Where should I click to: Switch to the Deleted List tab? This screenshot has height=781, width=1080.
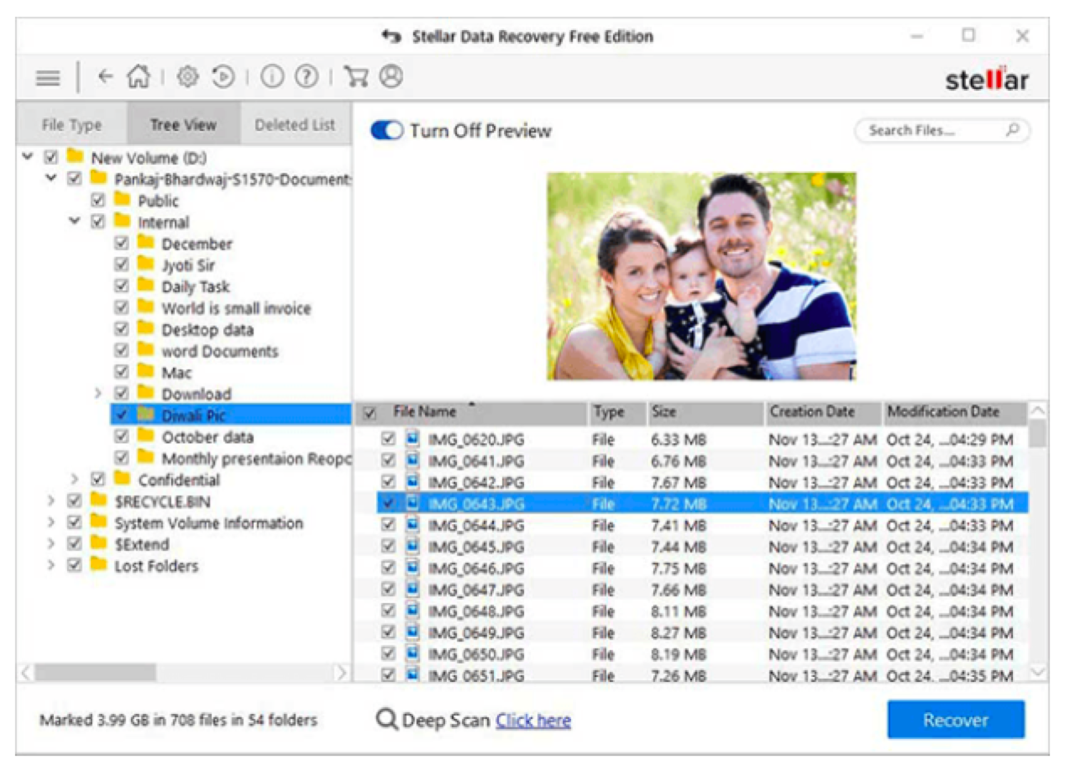295,125
